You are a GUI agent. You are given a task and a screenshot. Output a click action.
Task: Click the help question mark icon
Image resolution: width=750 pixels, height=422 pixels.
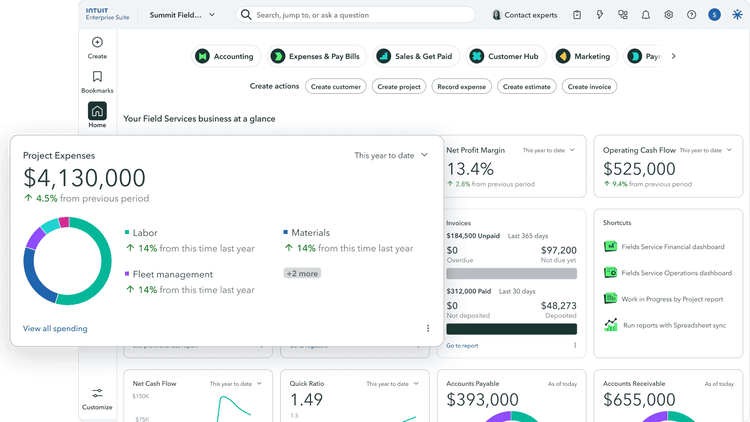[692, 15]
